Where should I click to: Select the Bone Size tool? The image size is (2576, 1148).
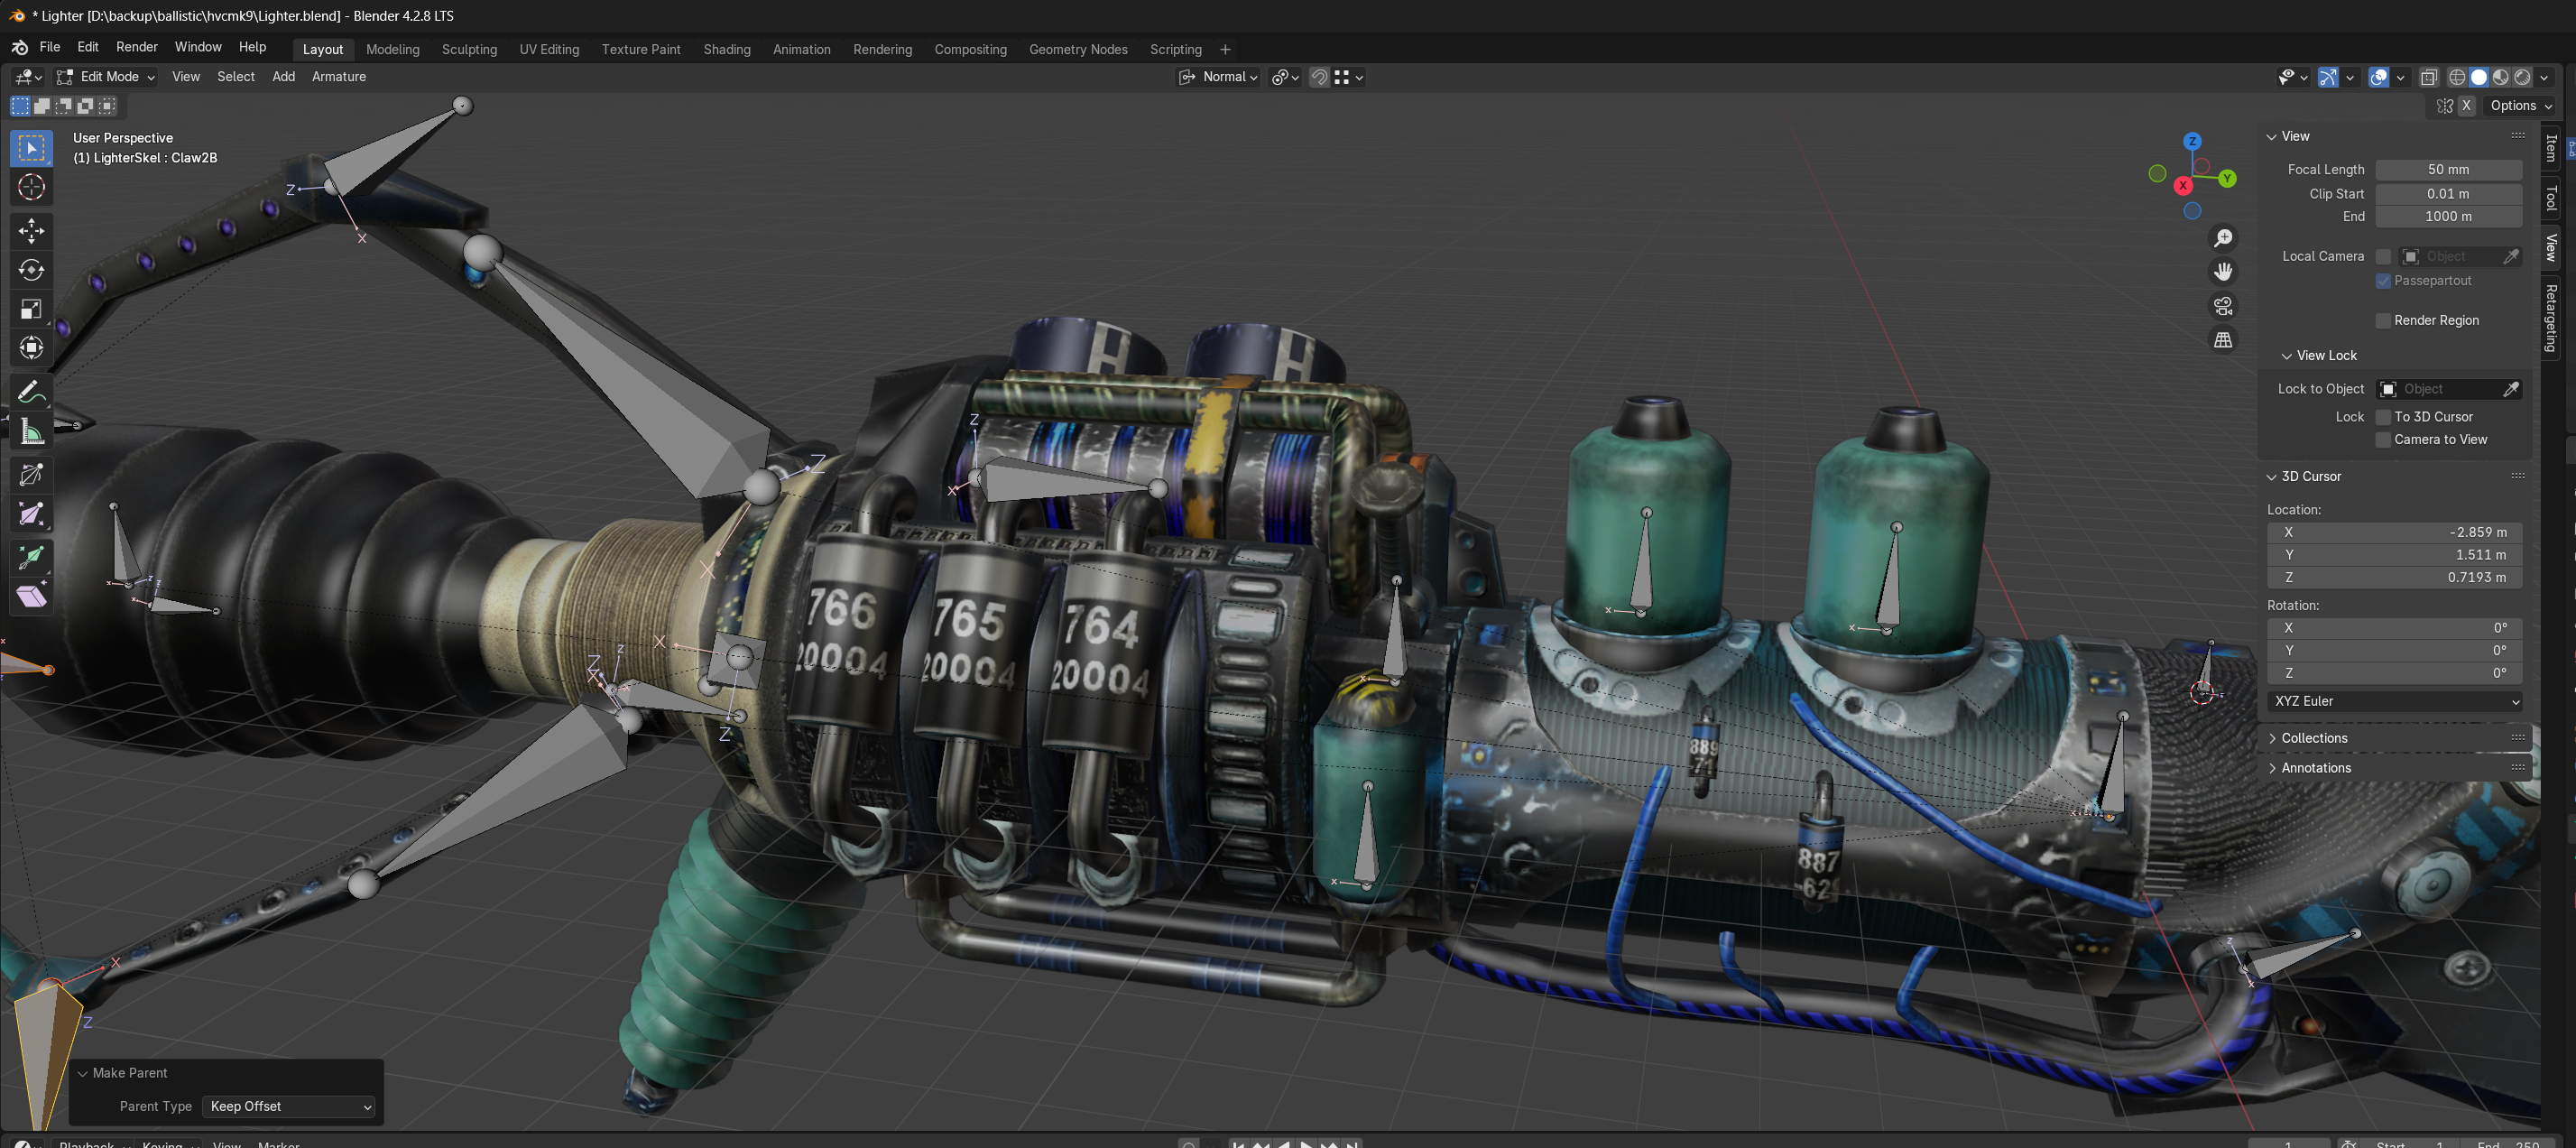coord(31,514)
